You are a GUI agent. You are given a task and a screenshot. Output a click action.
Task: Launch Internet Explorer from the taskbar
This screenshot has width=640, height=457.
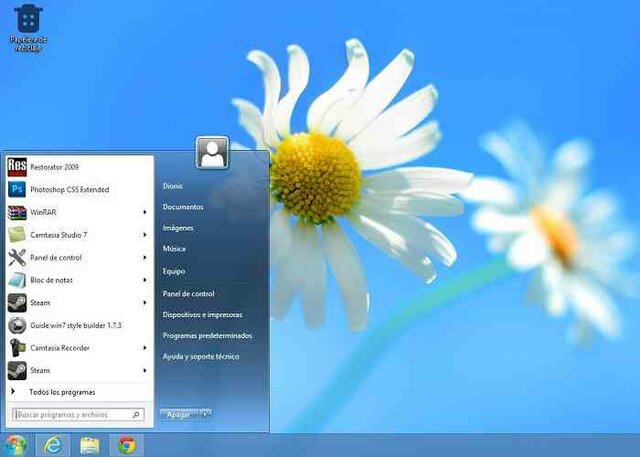(53, 445)
